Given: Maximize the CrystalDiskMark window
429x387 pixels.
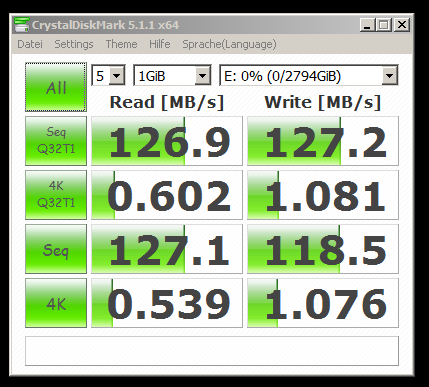Looking at the screenshot, I should (384, 25).
